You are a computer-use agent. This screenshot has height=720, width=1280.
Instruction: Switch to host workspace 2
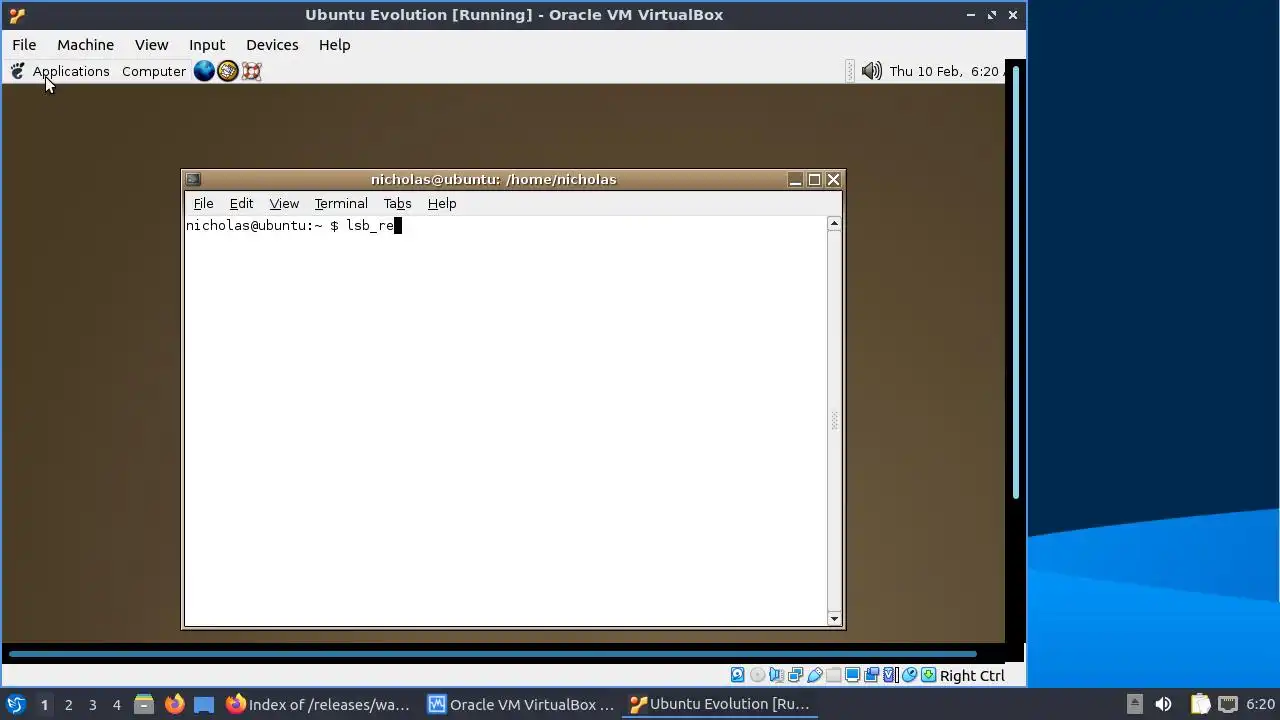point(68,704)
